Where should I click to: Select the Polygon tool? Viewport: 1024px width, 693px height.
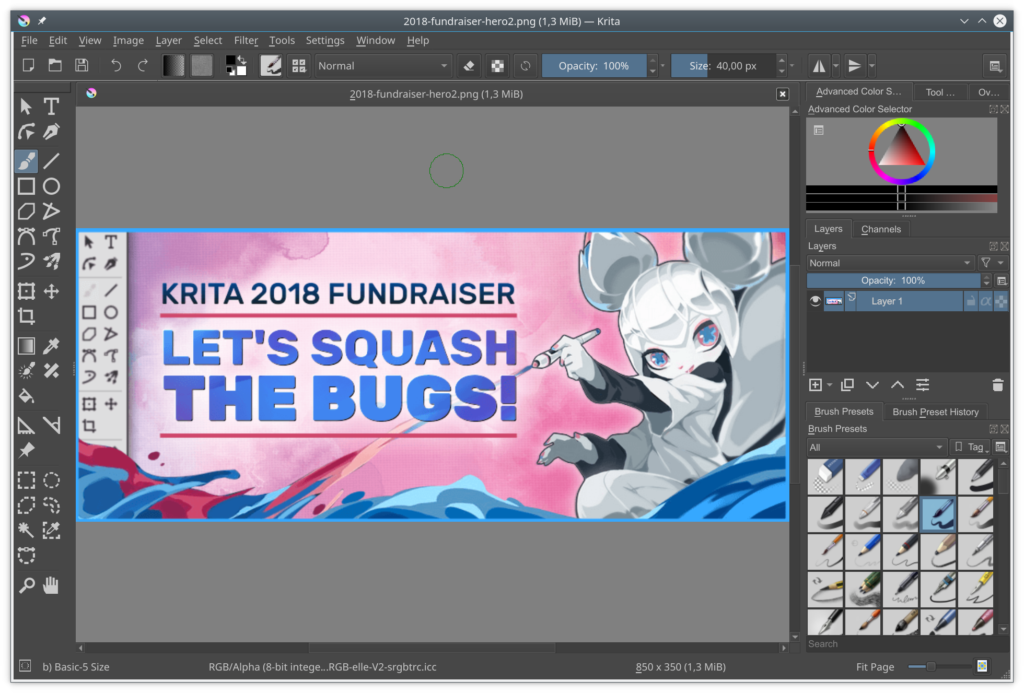pyautogui.click(x=26, y=212)
